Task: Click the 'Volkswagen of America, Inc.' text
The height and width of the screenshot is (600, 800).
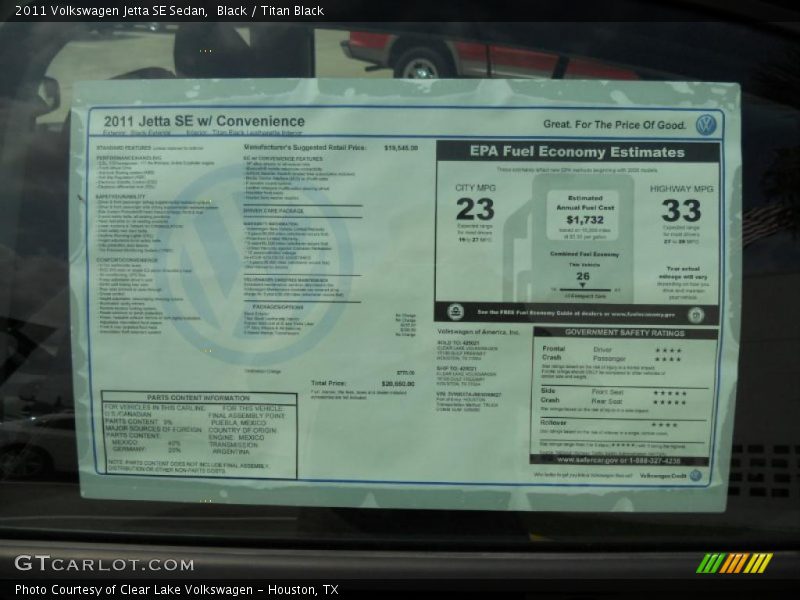Action: (478, 332)
